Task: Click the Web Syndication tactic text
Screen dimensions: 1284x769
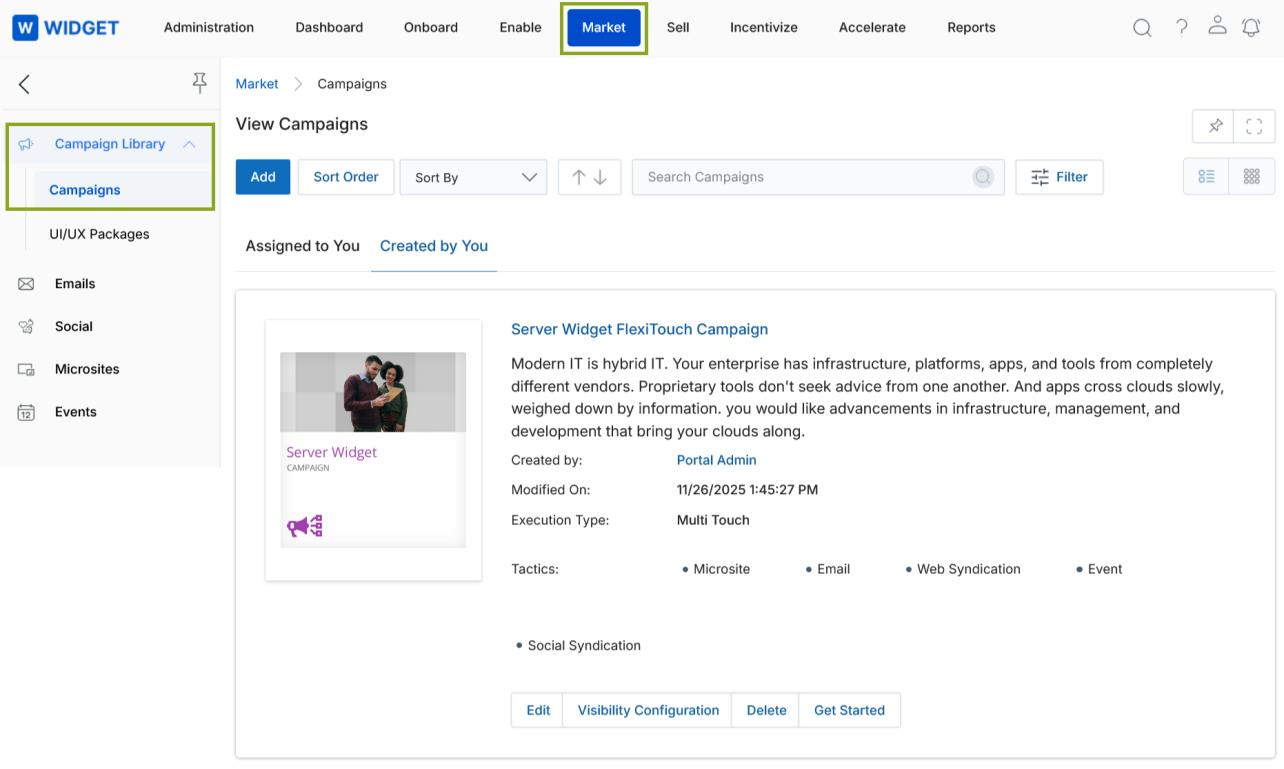Action: pyautogui.click(x=968, y=569)
